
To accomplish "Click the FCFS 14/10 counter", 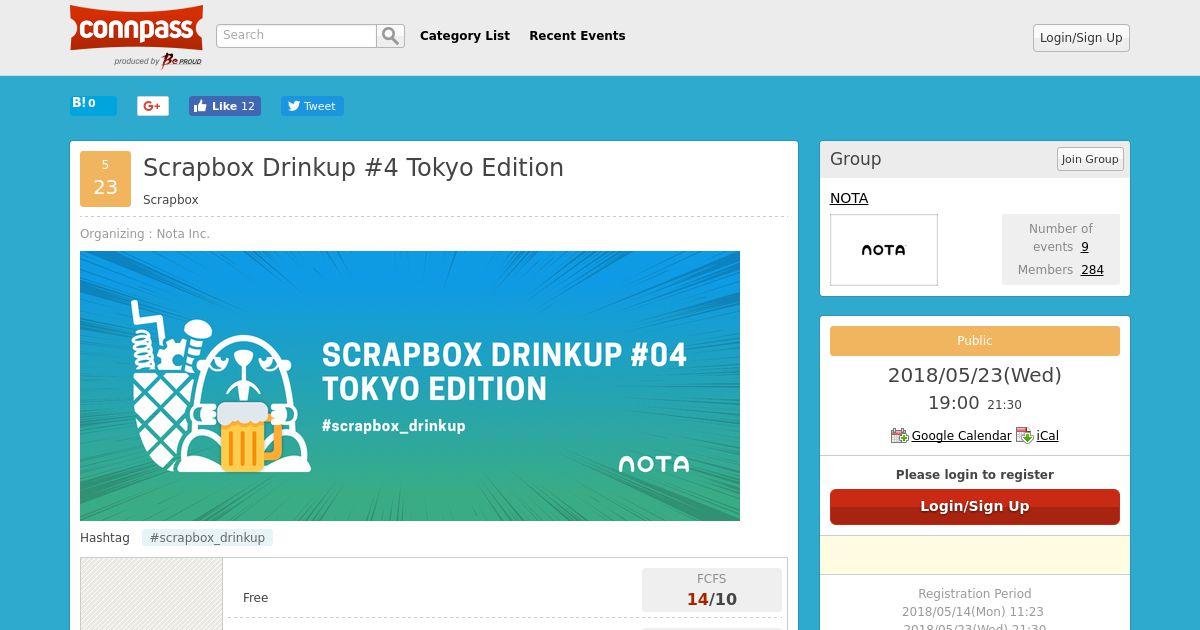I will point(712,590).
